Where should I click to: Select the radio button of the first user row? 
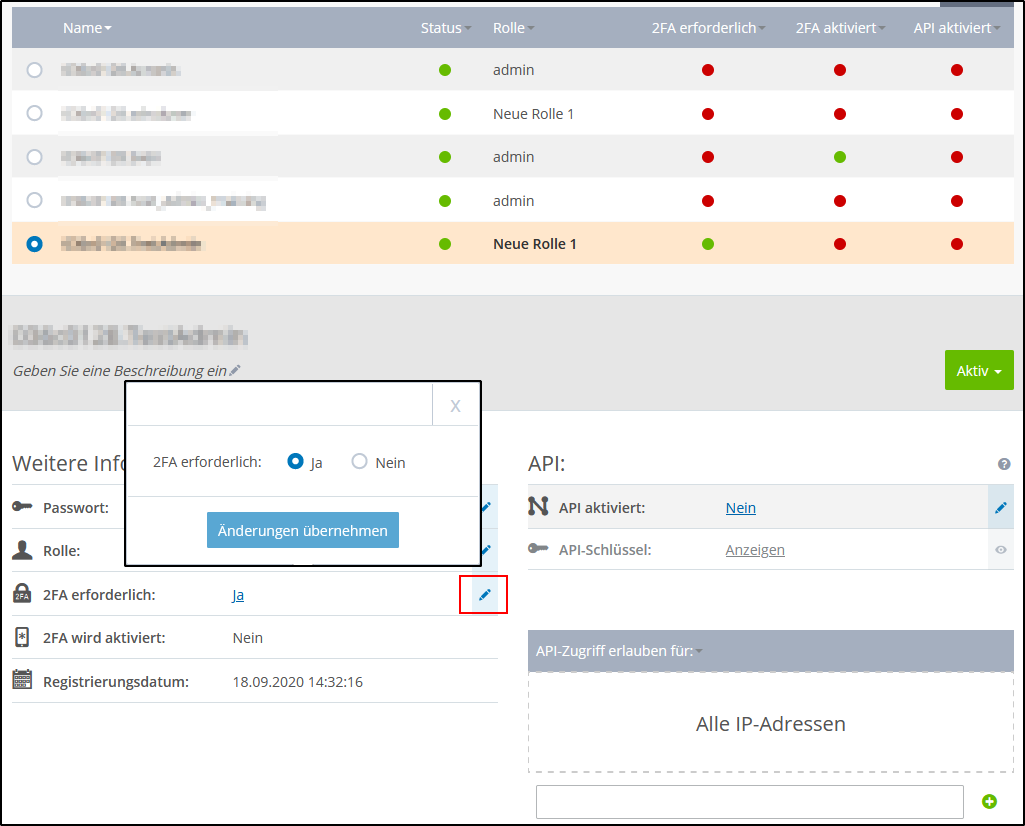(35, 70)
